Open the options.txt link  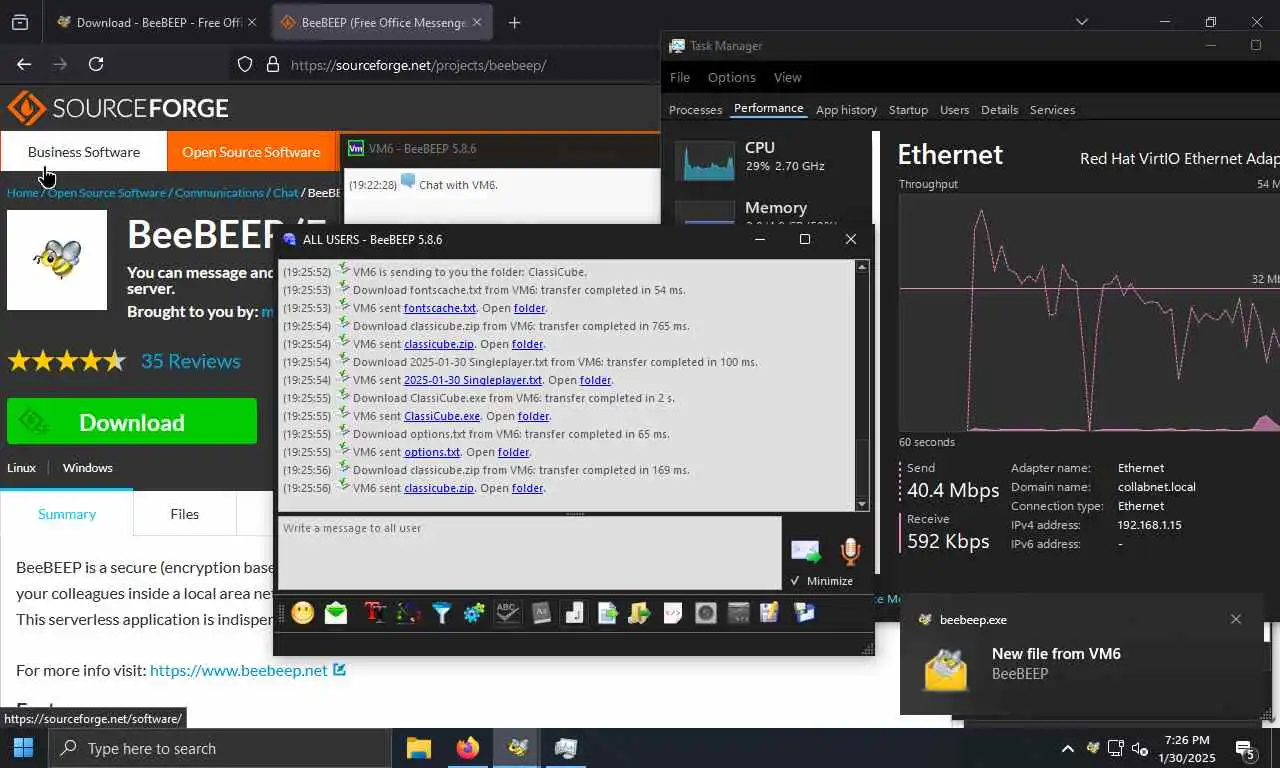432,452
